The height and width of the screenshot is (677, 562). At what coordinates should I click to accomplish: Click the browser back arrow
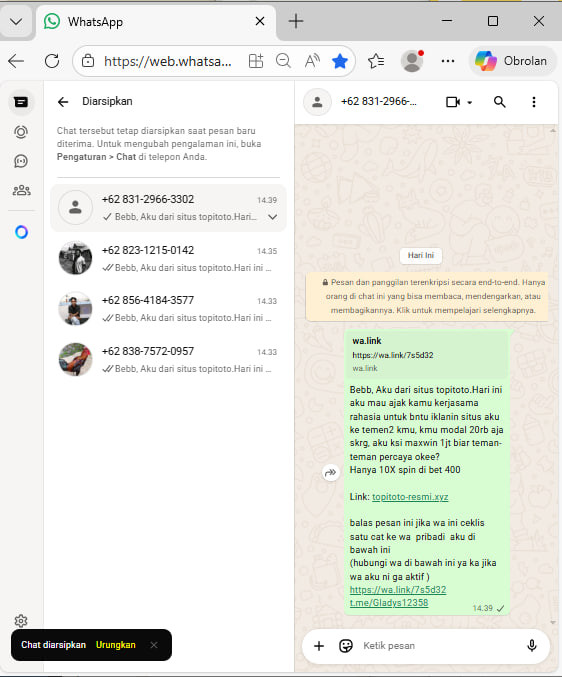point(16,61)
